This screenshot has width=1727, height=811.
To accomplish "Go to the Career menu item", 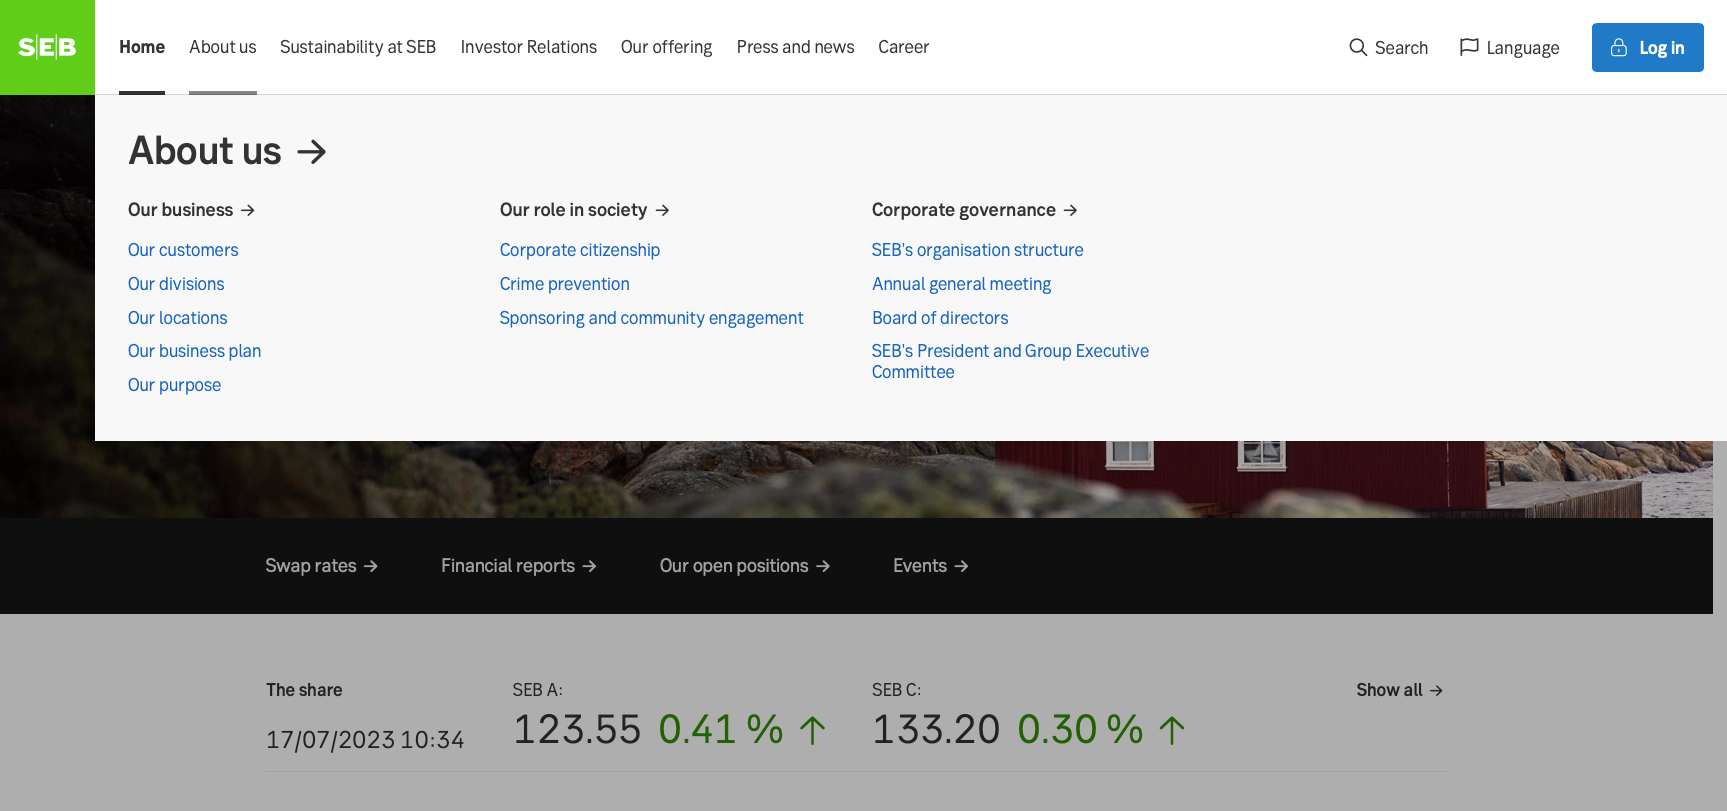I will (903, 47).
